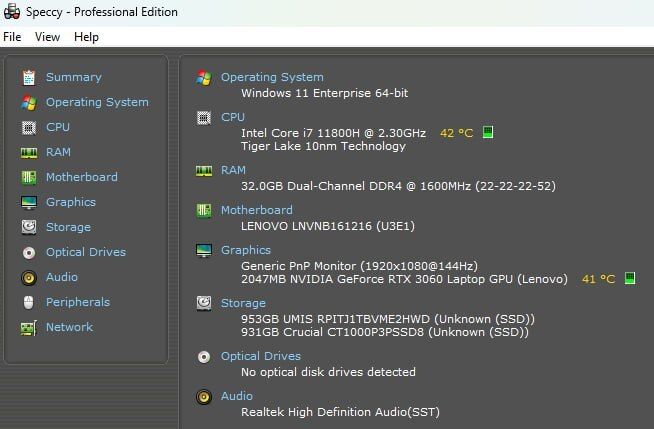Click the Realtek High Definition Audio(SST) text
This screenshot has height=429, width=654.
coord(340,412)
